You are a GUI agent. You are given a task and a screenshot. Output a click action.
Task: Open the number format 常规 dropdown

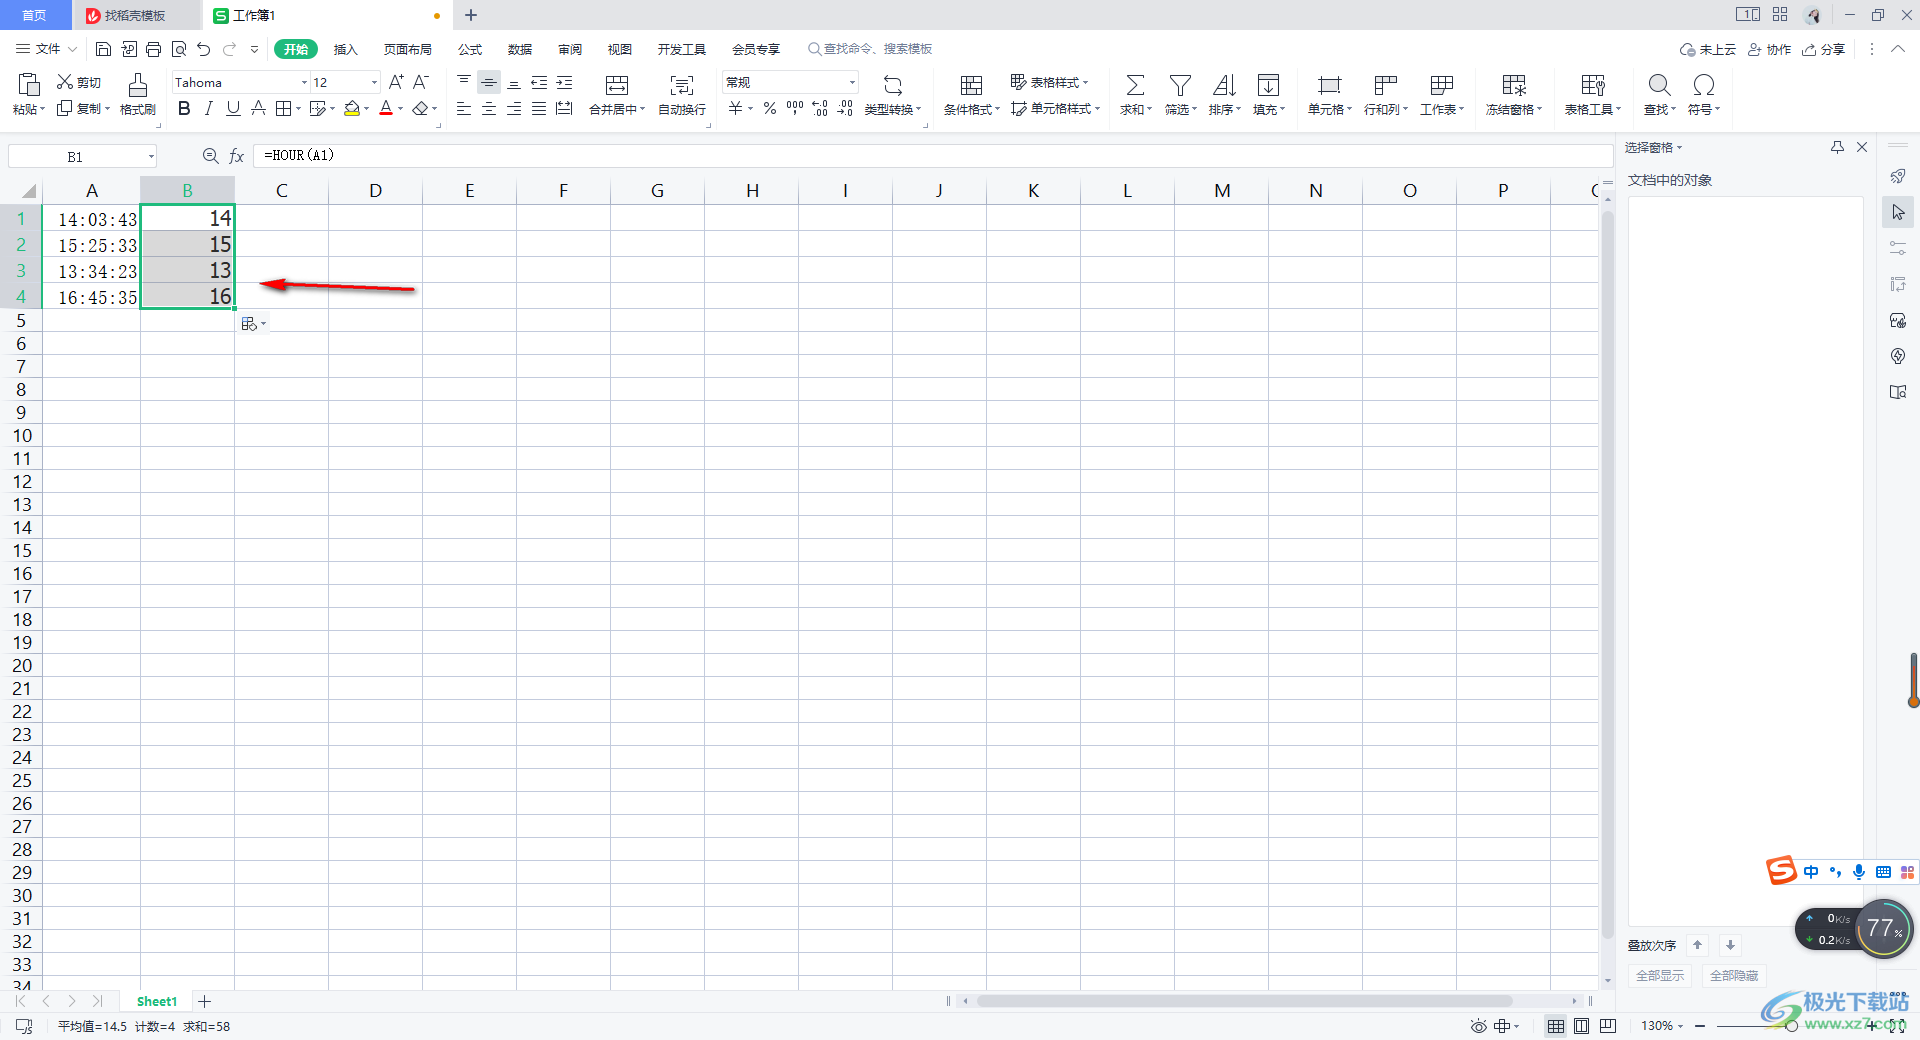[x=852, y=82]
